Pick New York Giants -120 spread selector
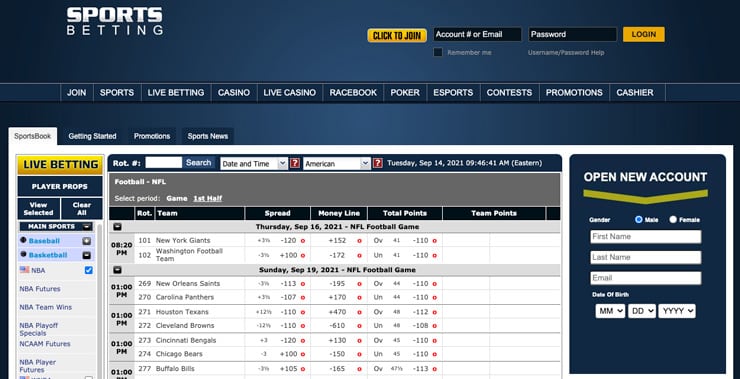The width and height of the screenshot is (740, 379). 303,241
